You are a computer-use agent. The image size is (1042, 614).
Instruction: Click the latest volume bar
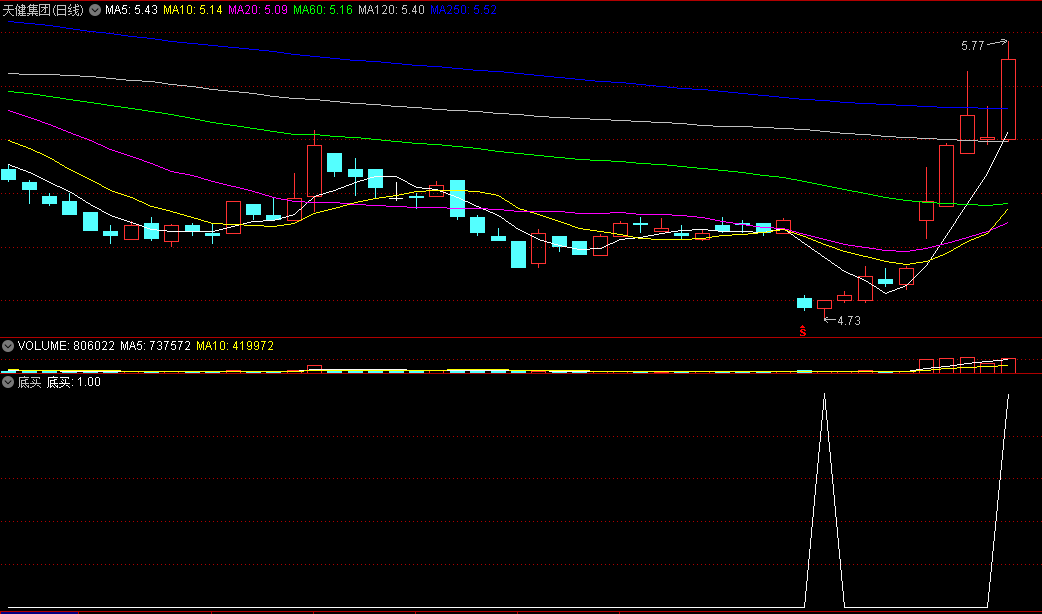[x=1008, y=365]
